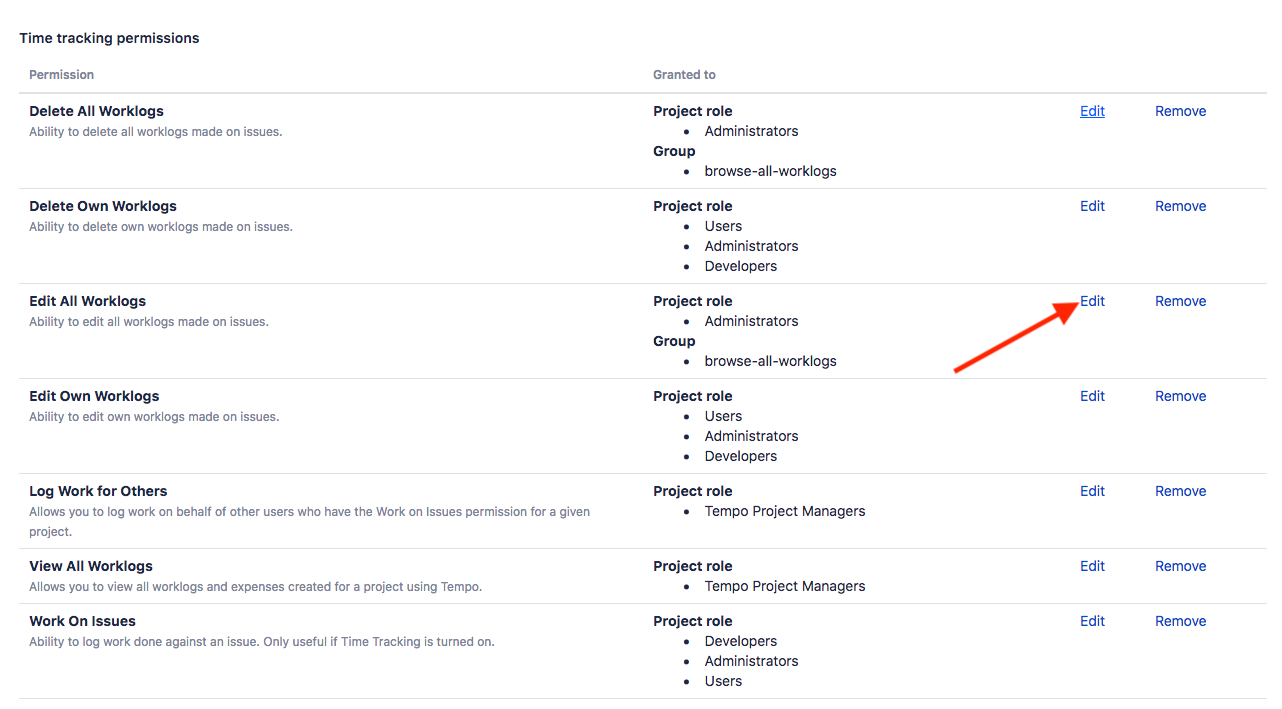This screenshot has height=709, width=1282.
Task: Edit the Delete All Worklogs permission
Action: [1092, 111]
